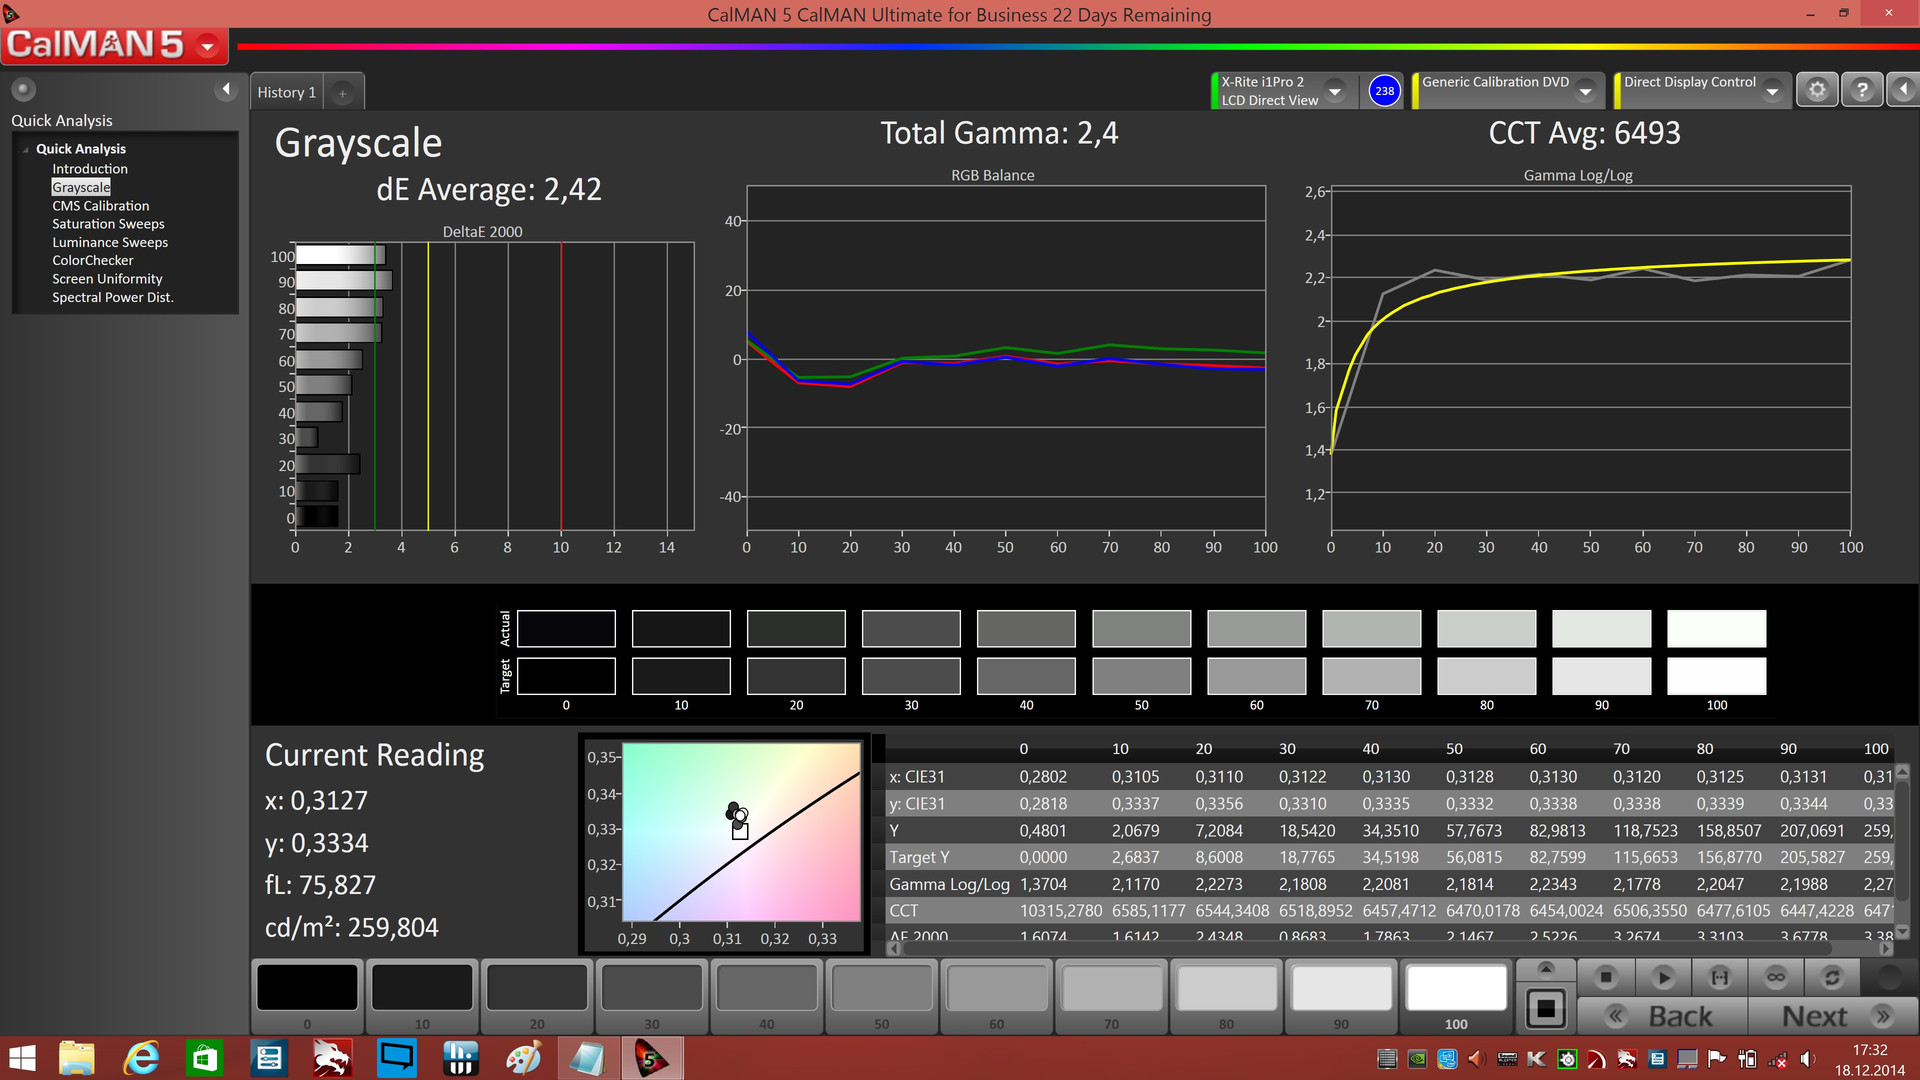
Task: Click the Stop measurement icon
Action: coord(1606,977)
